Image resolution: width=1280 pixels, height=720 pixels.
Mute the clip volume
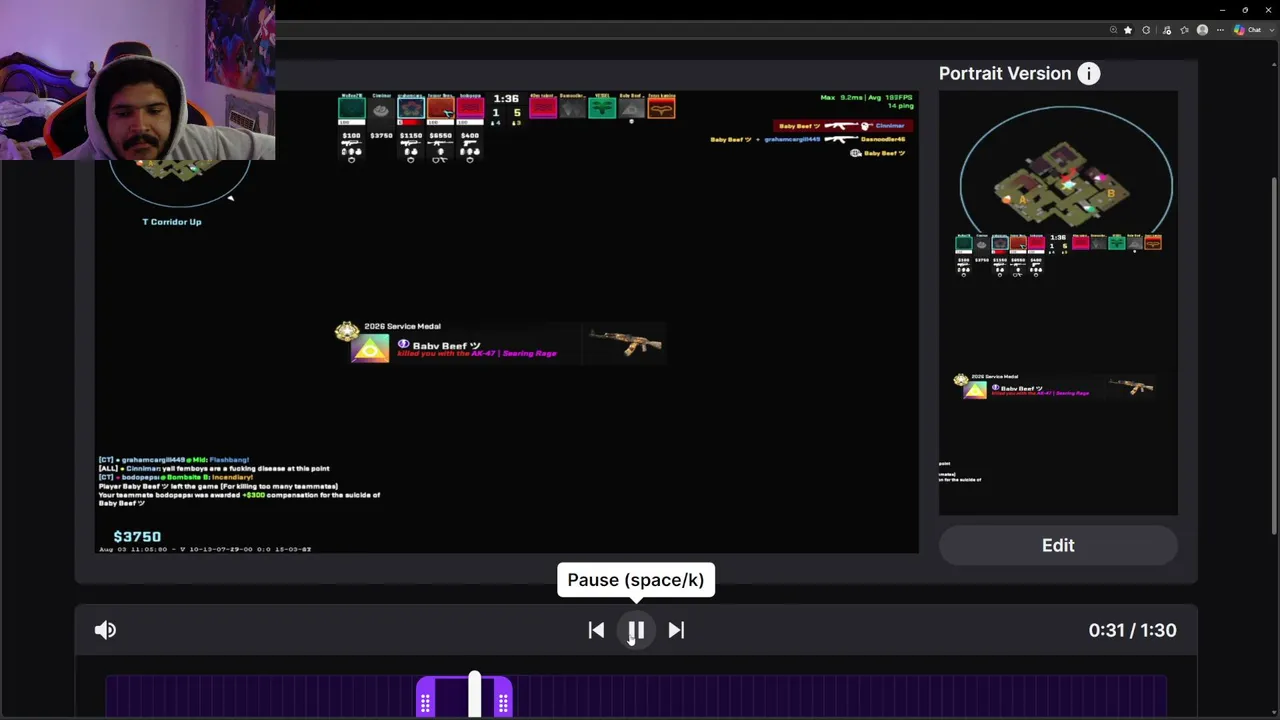pos(105,630)
